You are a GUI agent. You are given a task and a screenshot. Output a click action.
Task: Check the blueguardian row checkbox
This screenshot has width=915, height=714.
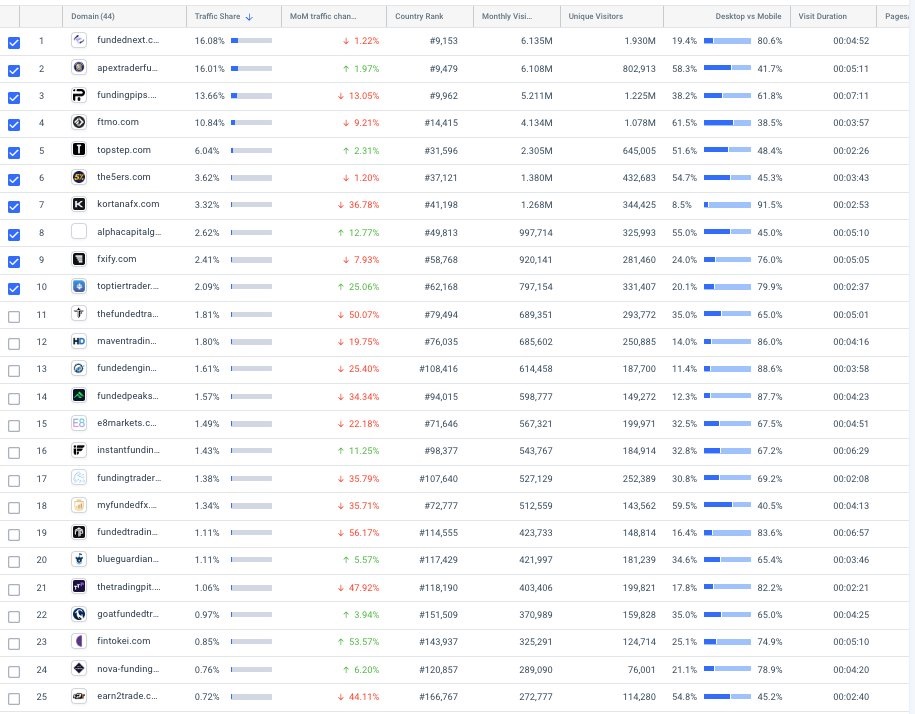click(x=14, y=562)
